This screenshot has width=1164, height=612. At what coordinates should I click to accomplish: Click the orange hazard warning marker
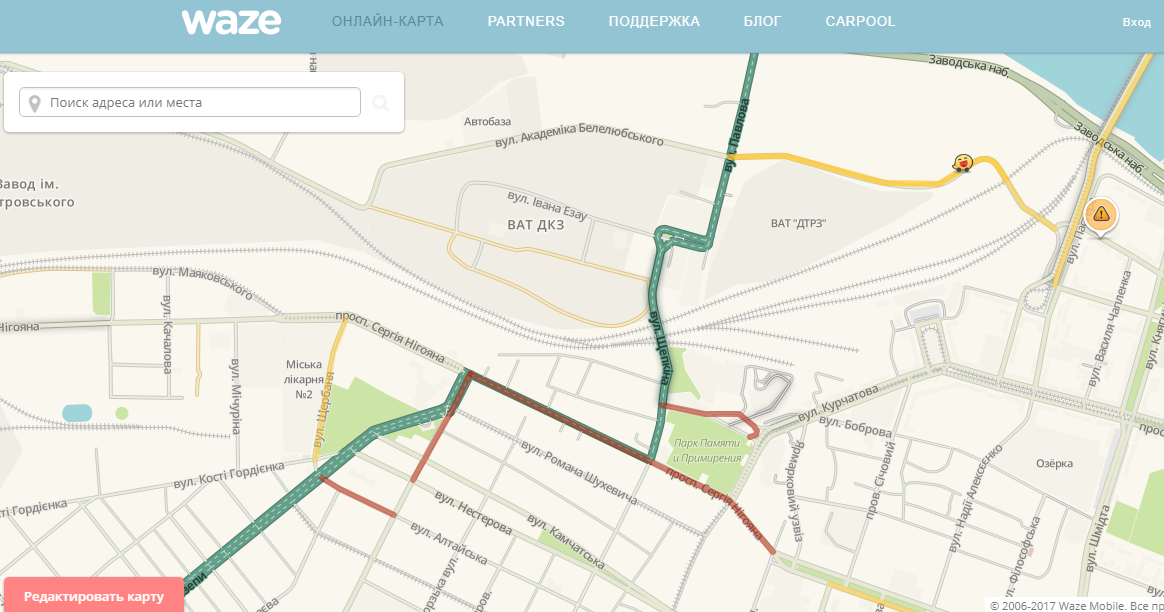(1101, 214)
